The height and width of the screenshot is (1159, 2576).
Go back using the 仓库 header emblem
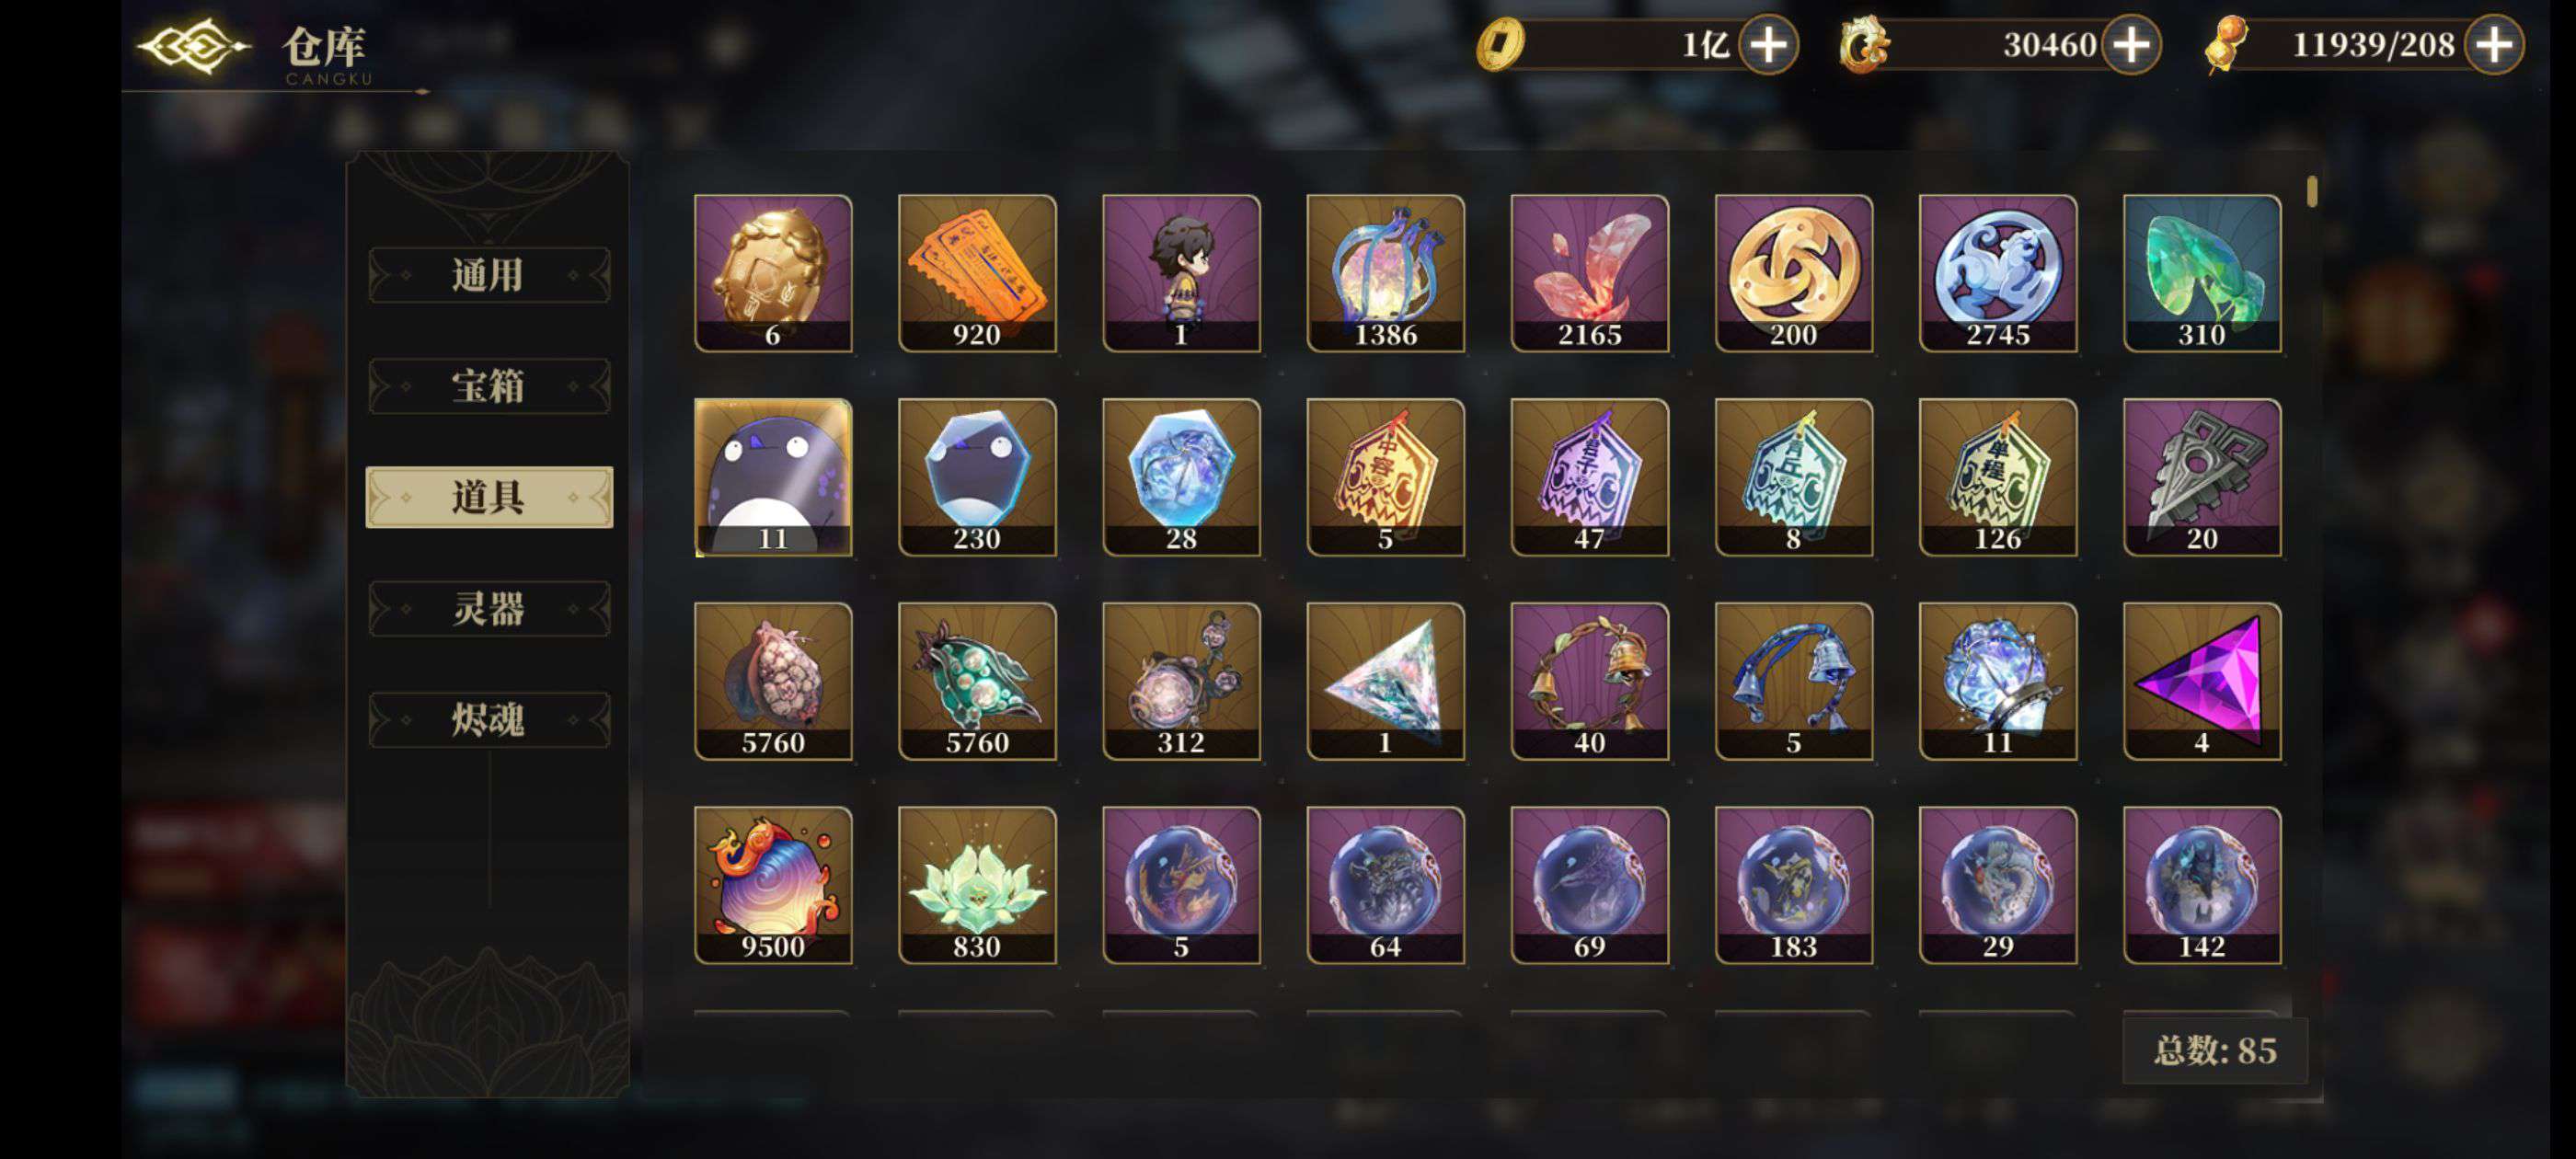click(193, 46)
